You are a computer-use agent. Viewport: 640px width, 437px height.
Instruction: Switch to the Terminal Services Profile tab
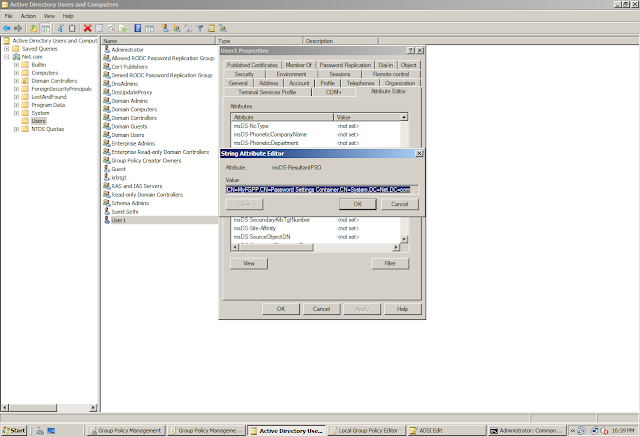tap(267, 92)
